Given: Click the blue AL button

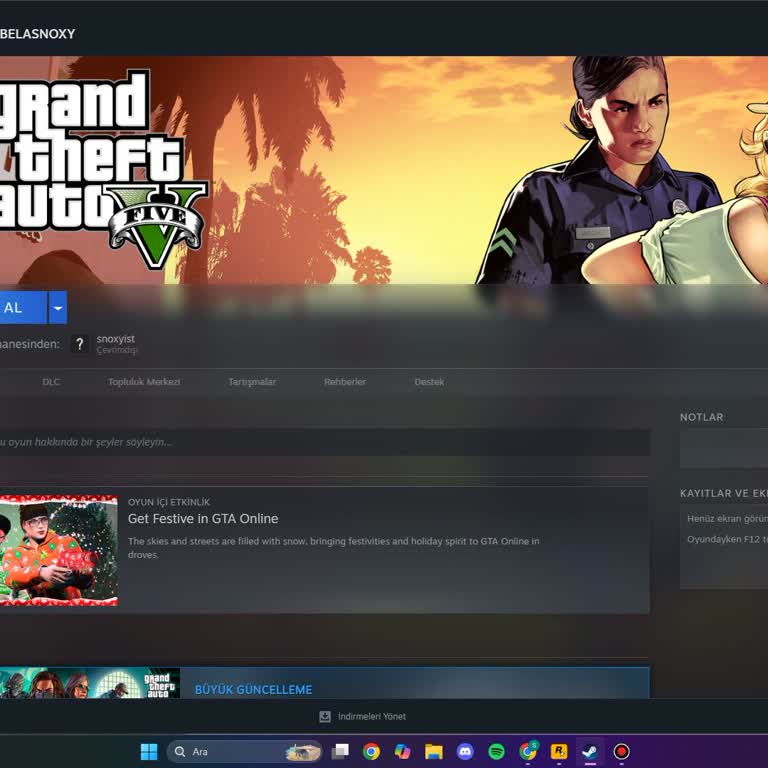Looking at the screenshot, I should pyautogui.click(x=23, y=308).
